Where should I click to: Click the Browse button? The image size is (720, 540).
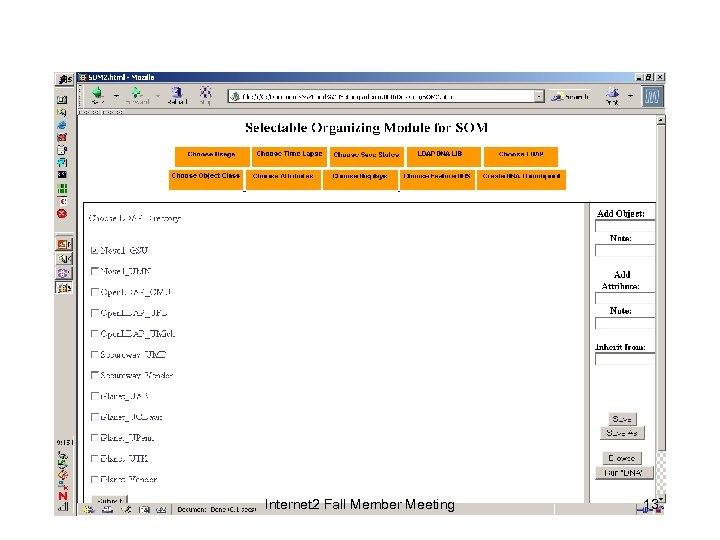622,458
